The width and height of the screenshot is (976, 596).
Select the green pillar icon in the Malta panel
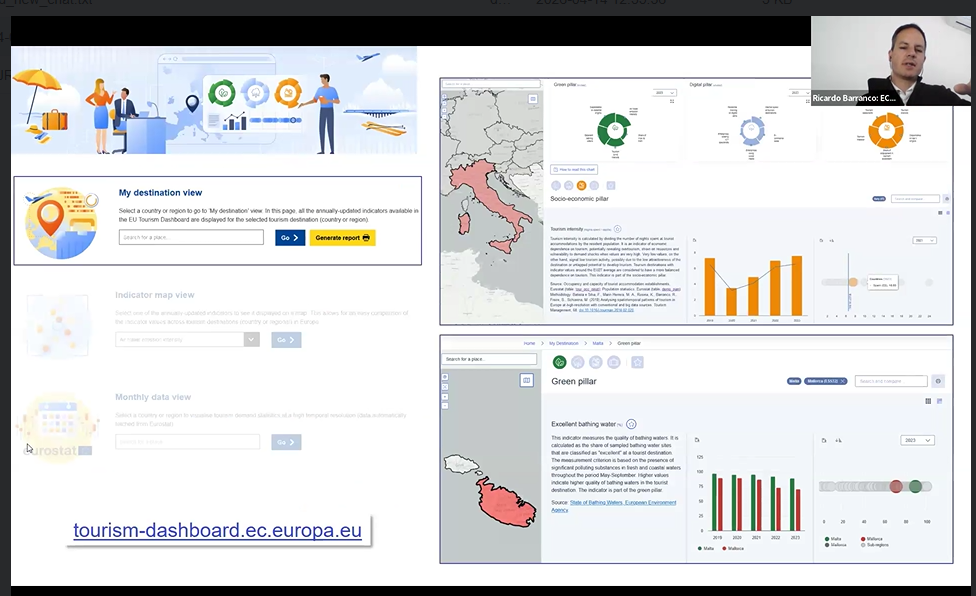click(560, 362)
